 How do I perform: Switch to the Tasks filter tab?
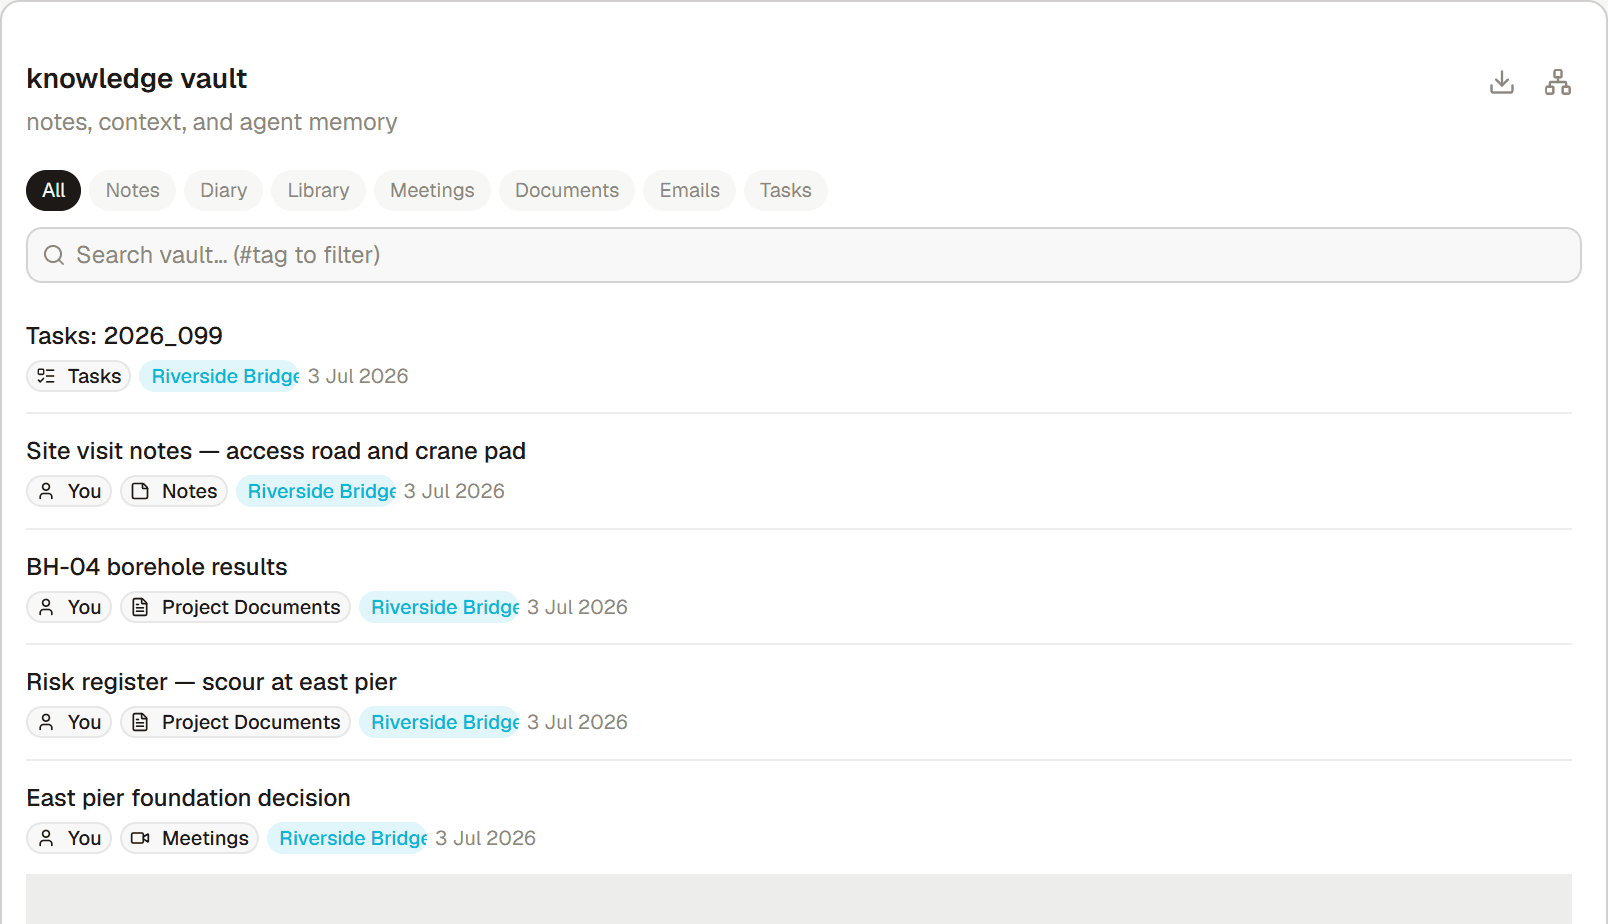786,190
